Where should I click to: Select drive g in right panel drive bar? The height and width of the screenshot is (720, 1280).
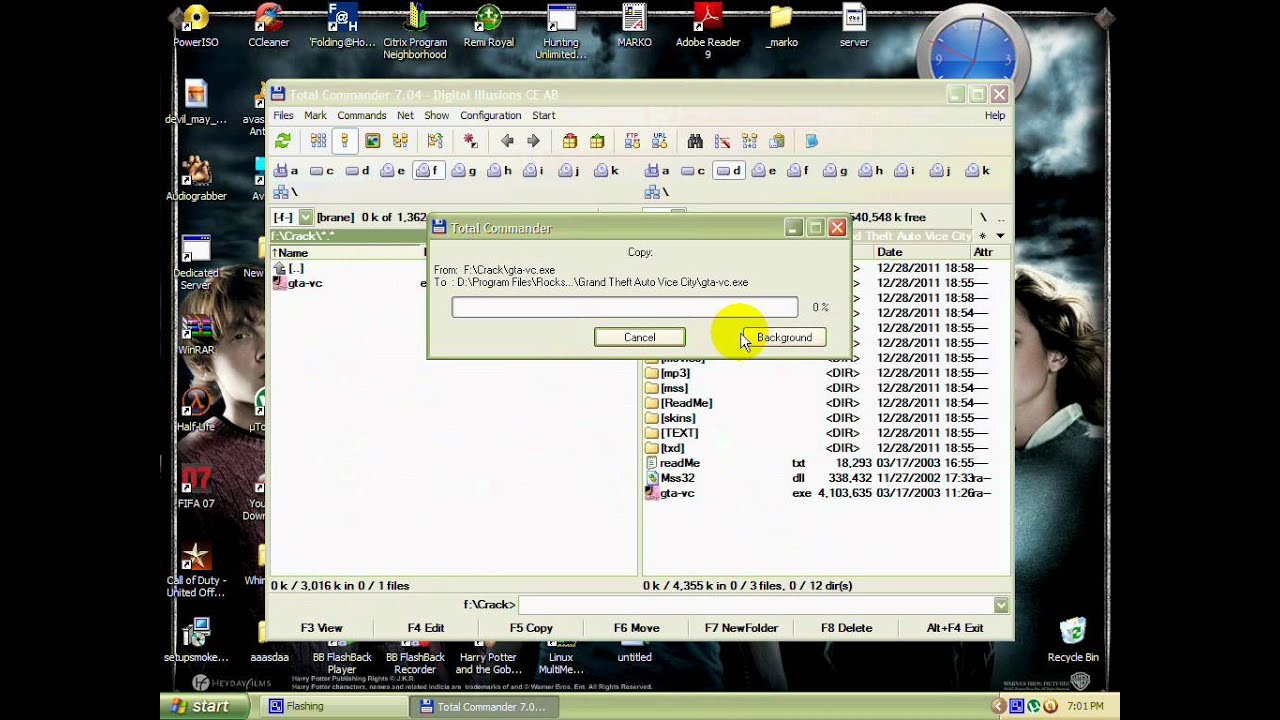[x=836, y=171]
